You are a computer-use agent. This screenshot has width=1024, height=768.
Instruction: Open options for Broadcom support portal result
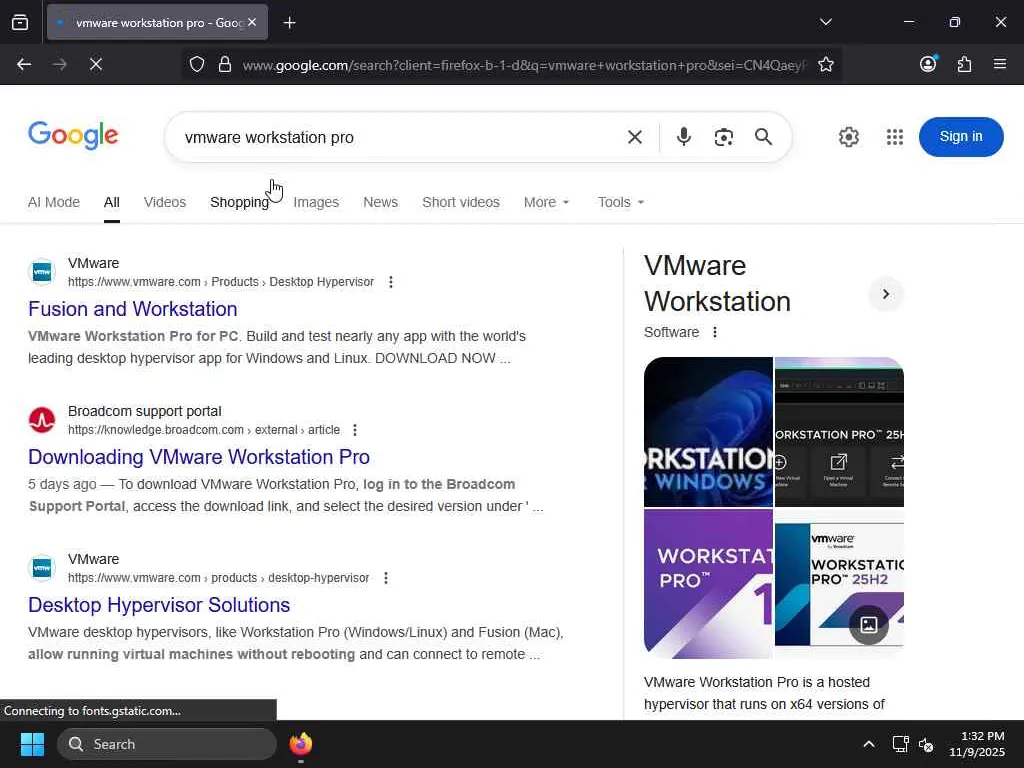[x=355, y=430]
